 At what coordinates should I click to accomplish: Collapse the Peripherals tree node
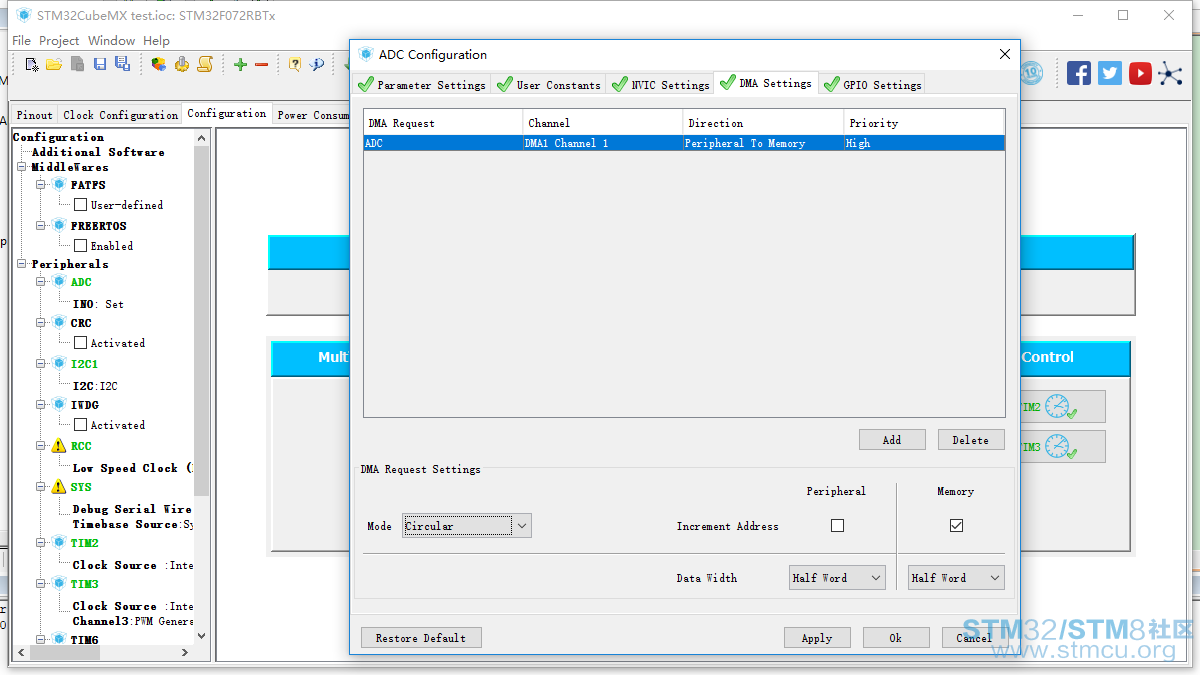[22, 264]
